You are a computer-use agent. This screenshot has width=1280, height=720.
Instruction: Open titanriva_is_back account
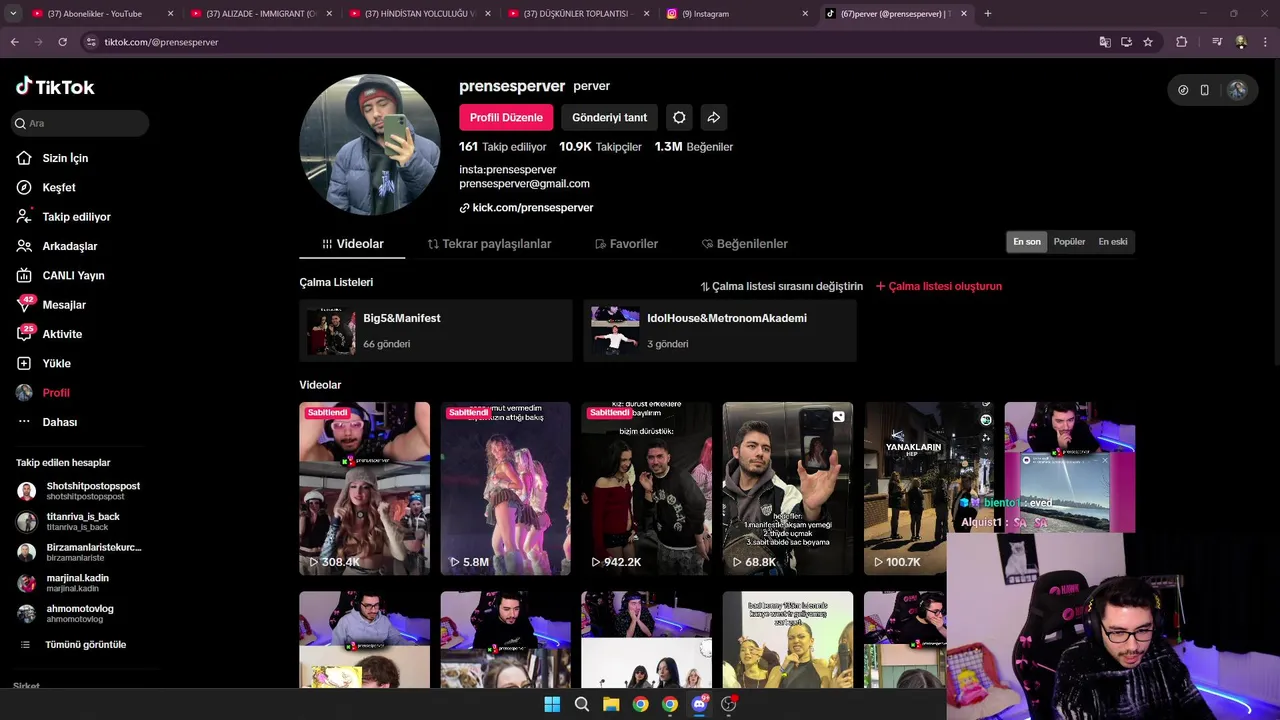[70, 521]
